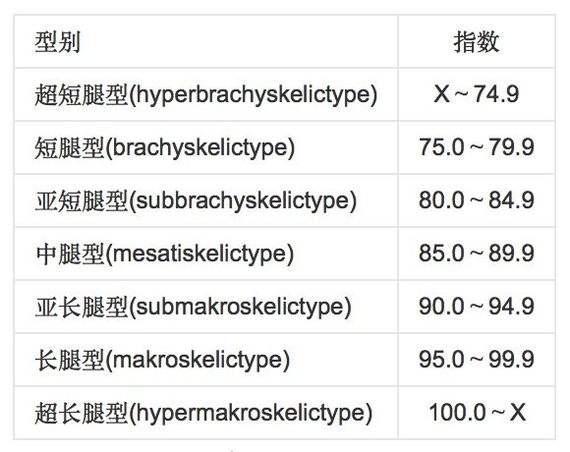Click the 指数 column header
This screenshot has height=452, width=570.
point(476,42)
